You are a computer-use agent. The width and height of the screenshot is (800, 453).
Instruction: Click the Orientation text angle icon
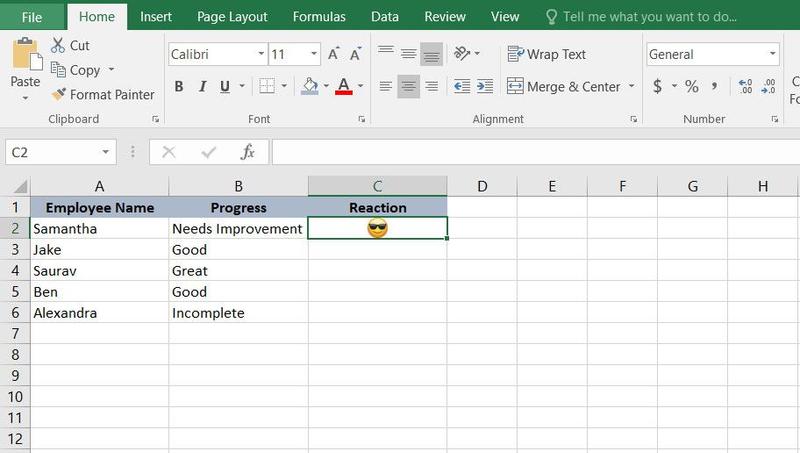coord(462,54)
